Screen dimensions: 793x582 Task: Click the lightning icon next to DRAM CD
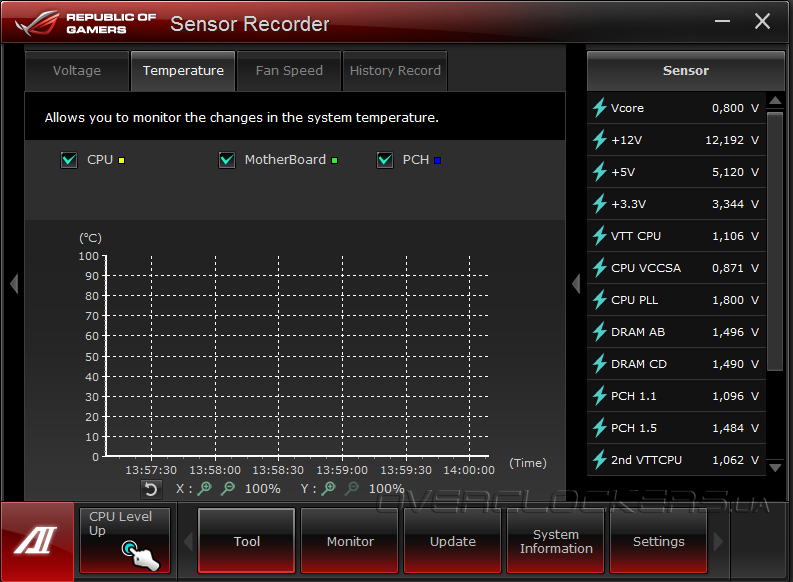tap(600, 364)
